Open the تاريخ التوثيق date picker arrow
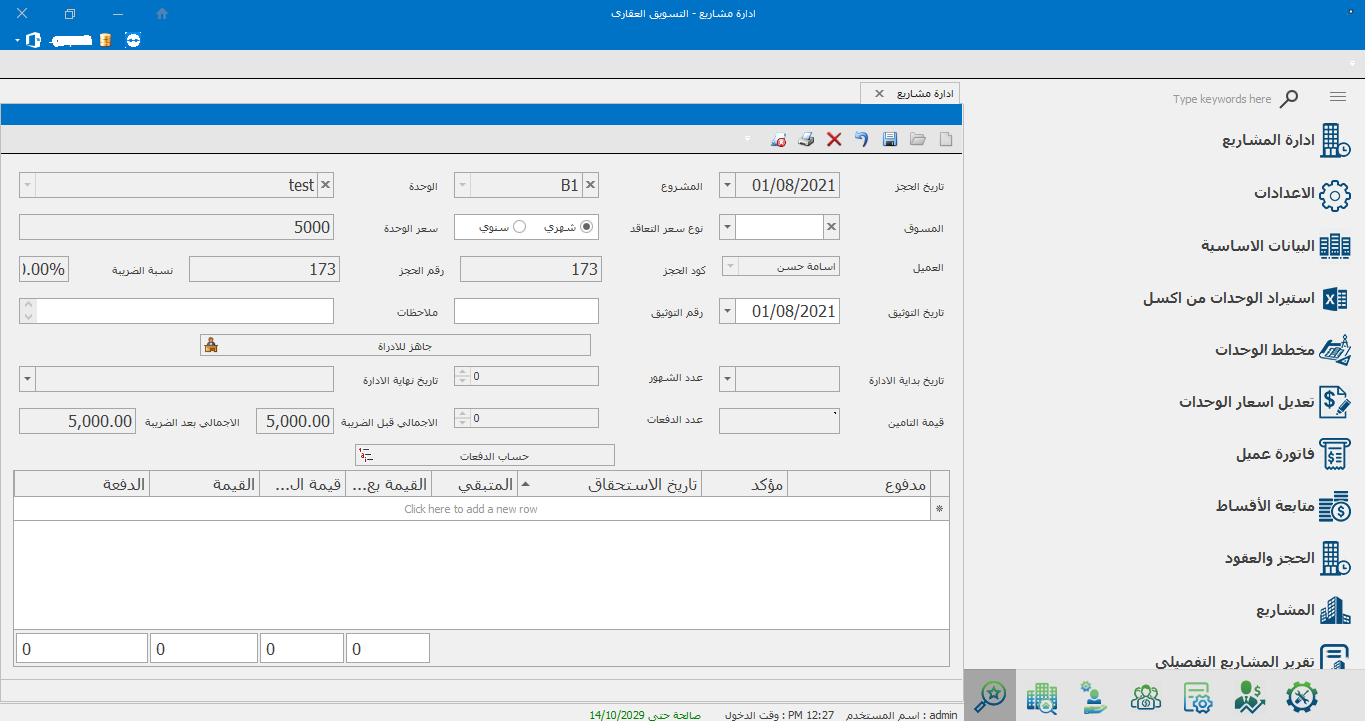This screenshot has width=1365, height=721. (727, 311)
